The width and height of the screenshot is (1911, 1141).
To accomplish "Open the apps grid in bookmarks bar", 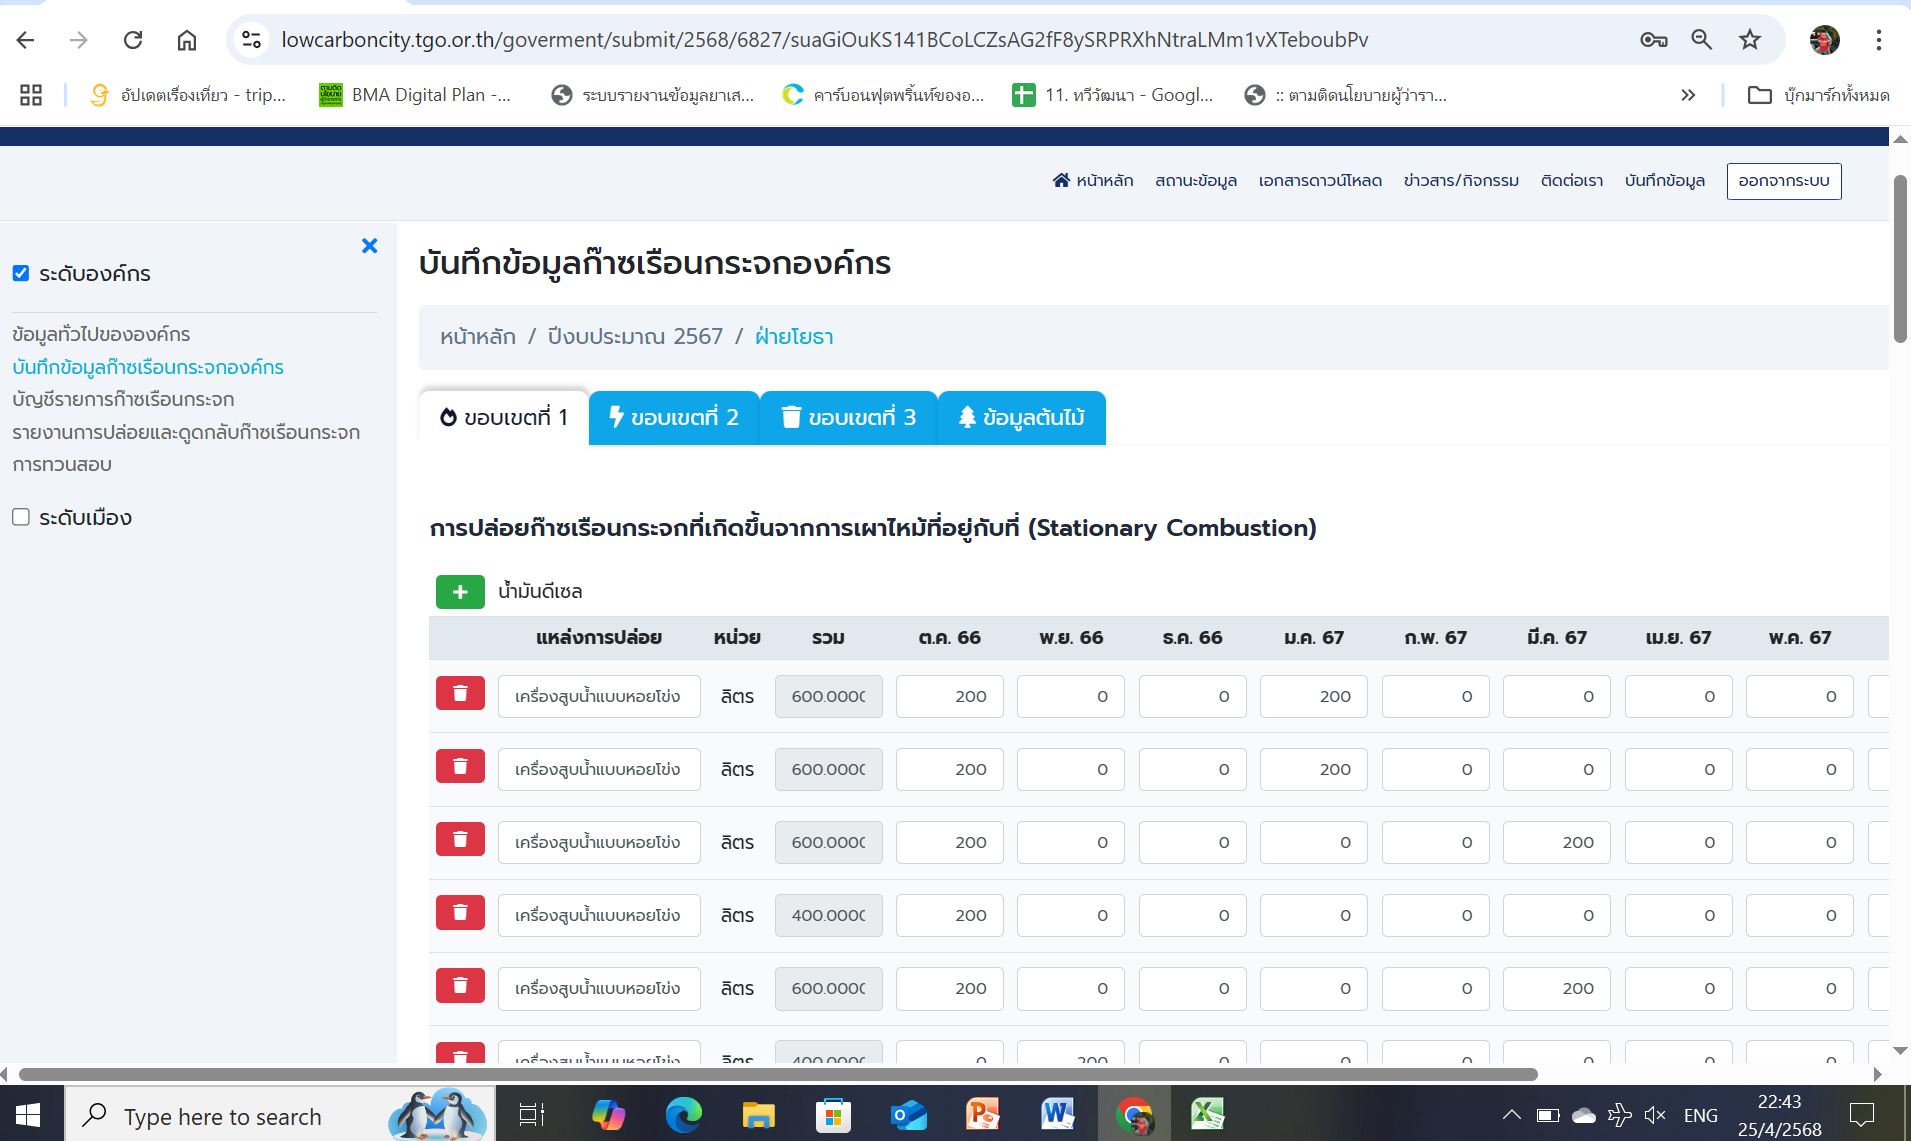I will click(31, 95).
